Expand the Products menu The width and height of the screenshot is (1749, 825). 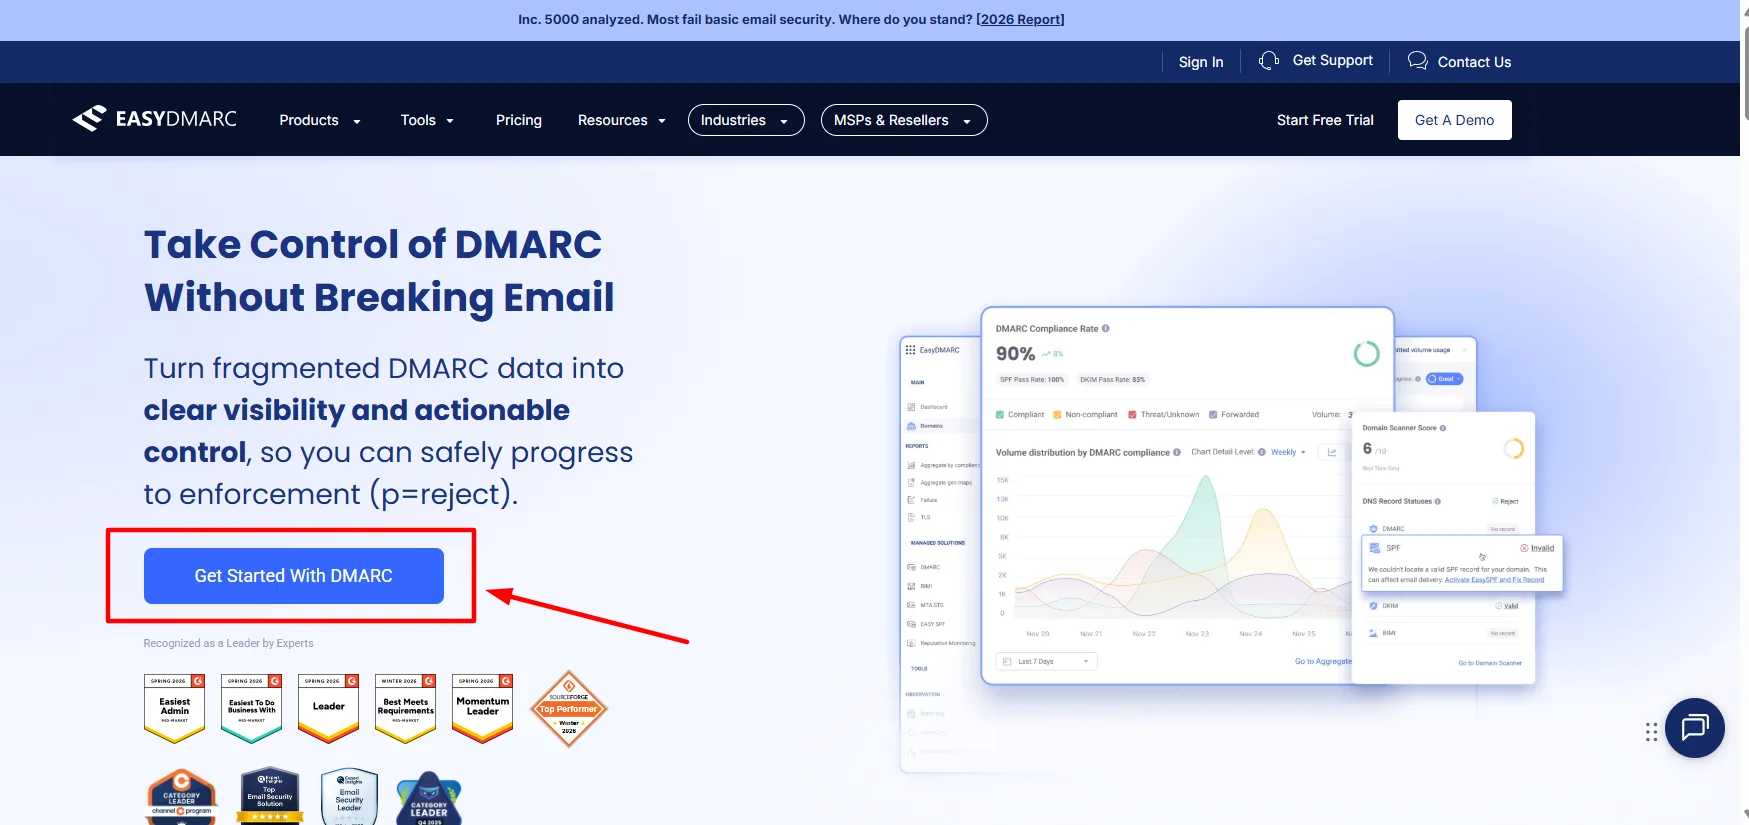(320, 120)
